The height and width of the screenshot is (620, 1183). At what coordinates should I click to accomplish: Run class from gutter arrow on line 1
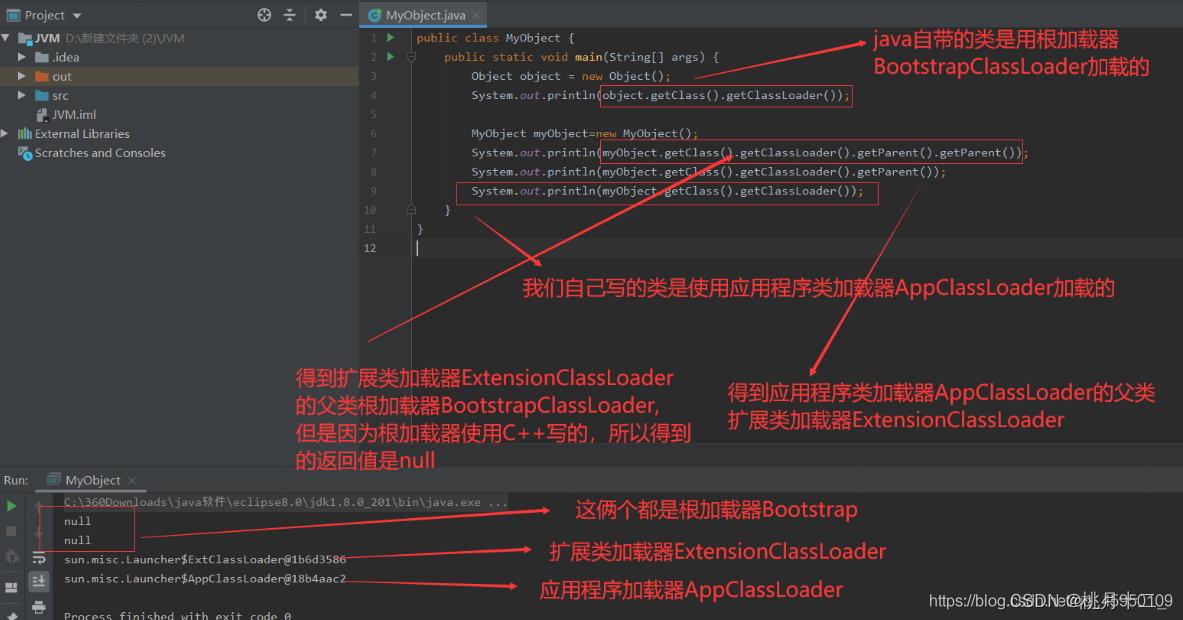coord(391,38)
